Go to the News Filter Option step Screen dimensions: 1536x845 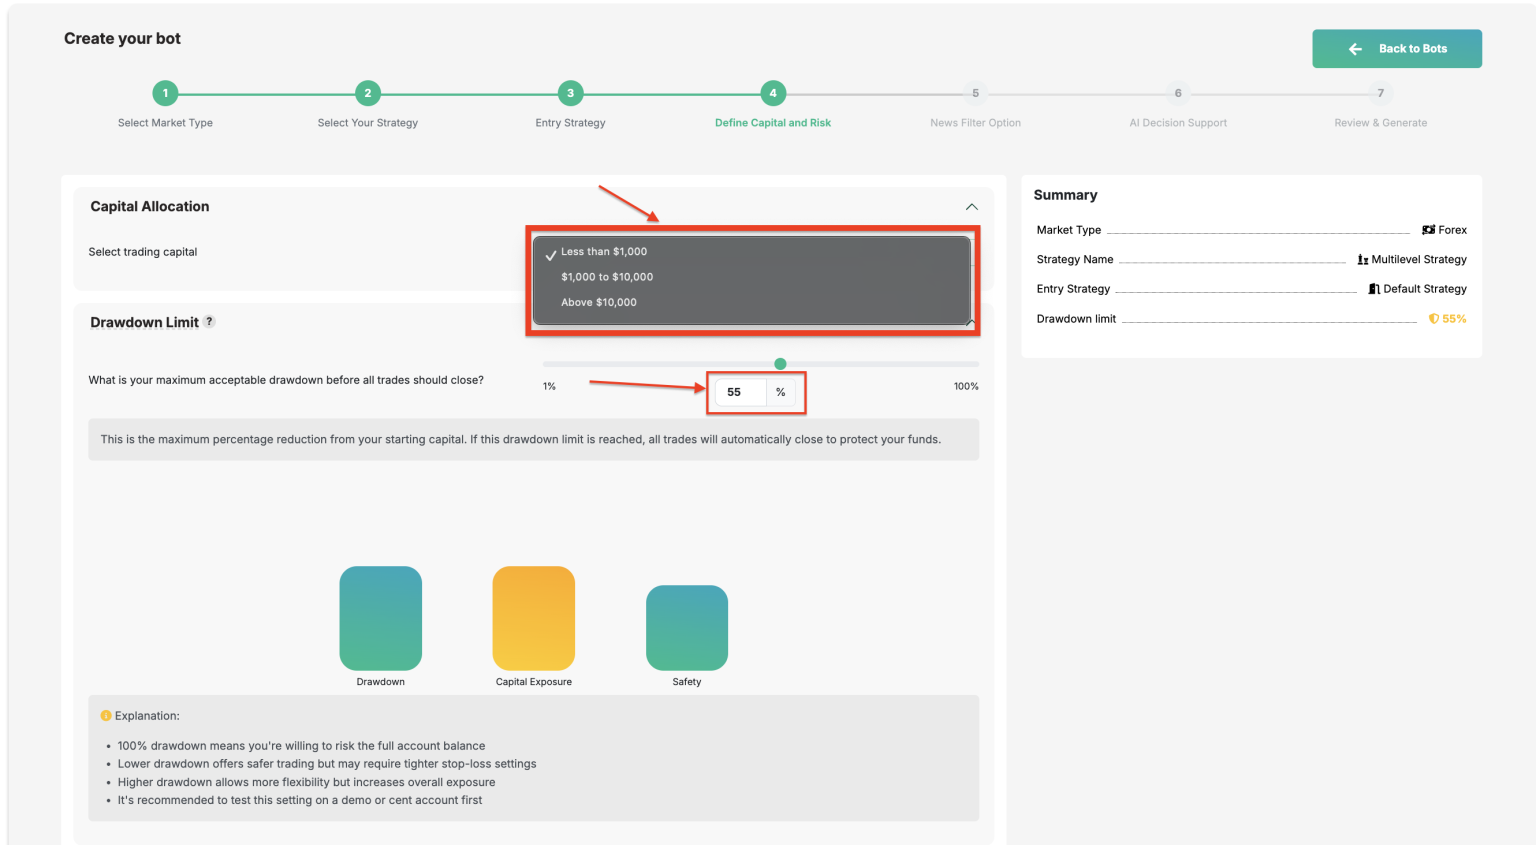975,93
